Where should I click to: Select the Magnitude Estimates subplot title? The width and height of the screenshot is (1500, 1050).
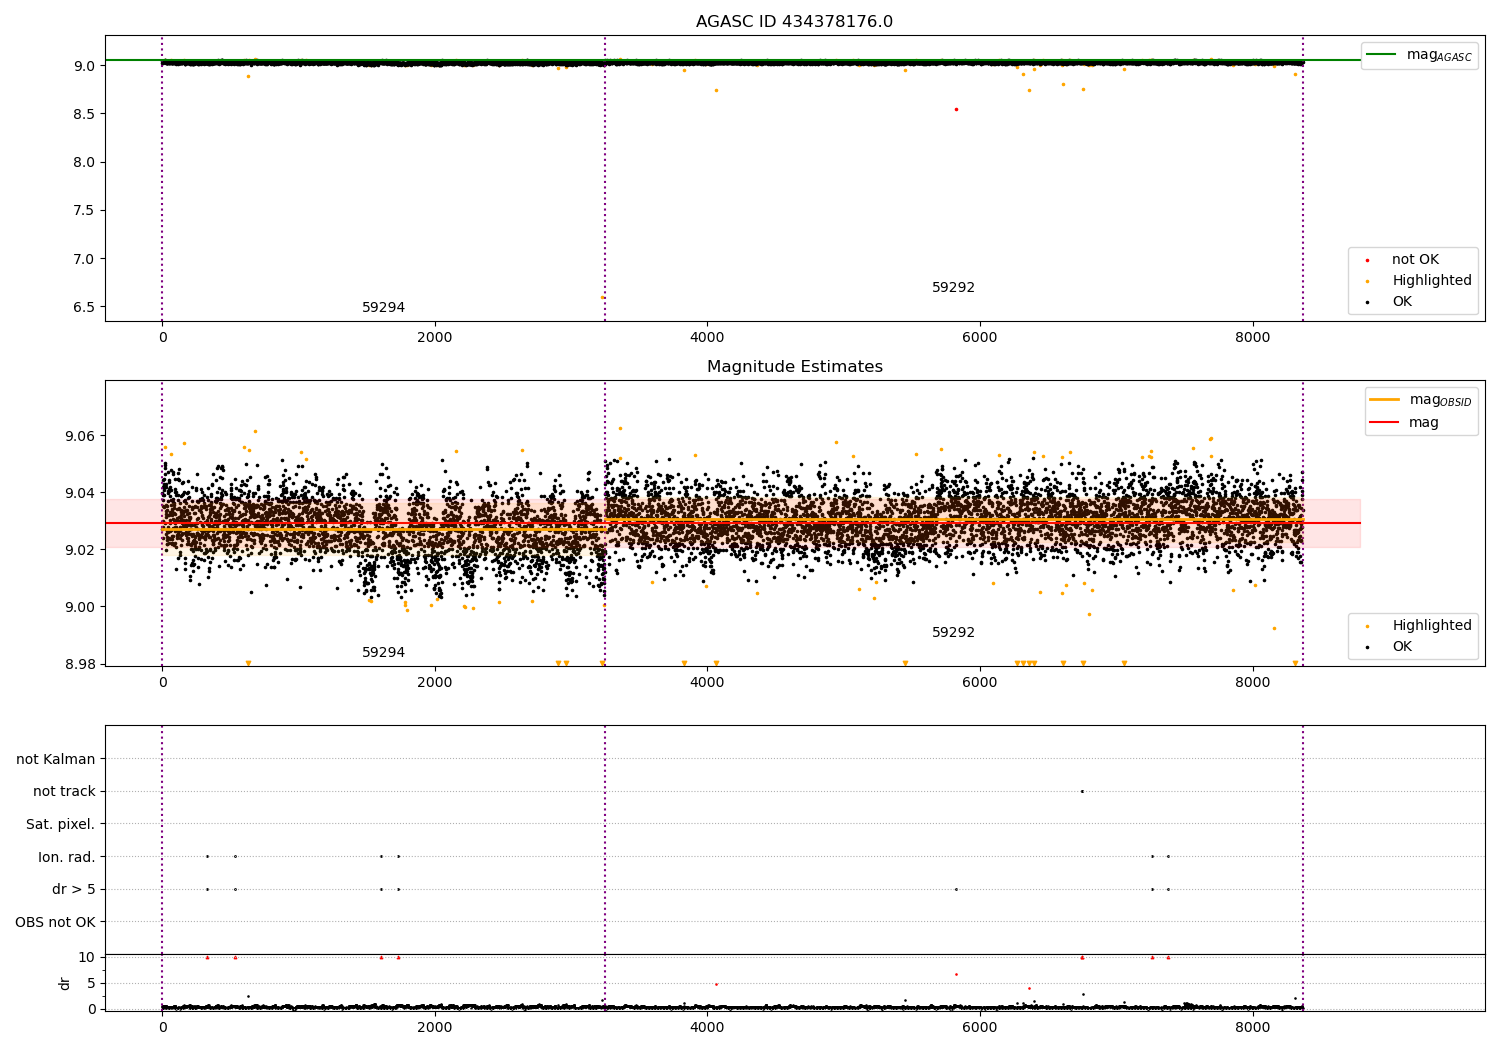pyautogui.click(x=794, y=367)
